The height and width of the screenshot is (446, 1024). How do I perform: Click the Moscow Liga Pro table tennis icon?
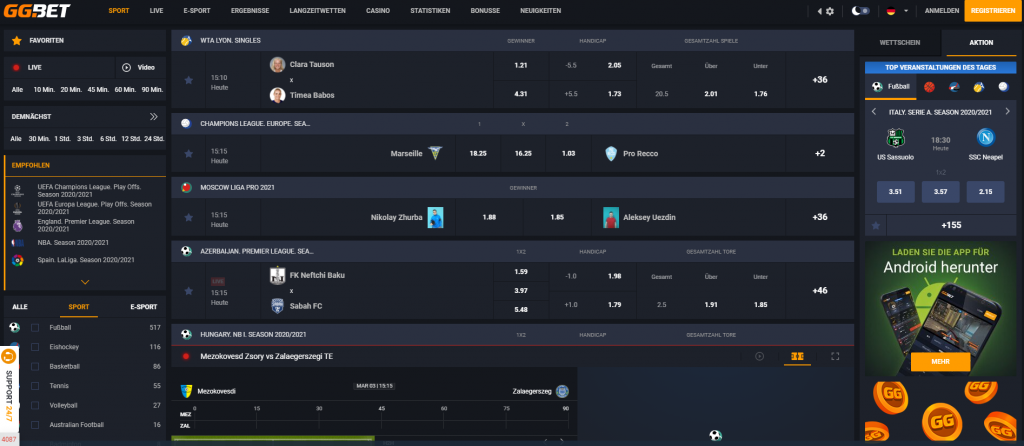[186, 187]
